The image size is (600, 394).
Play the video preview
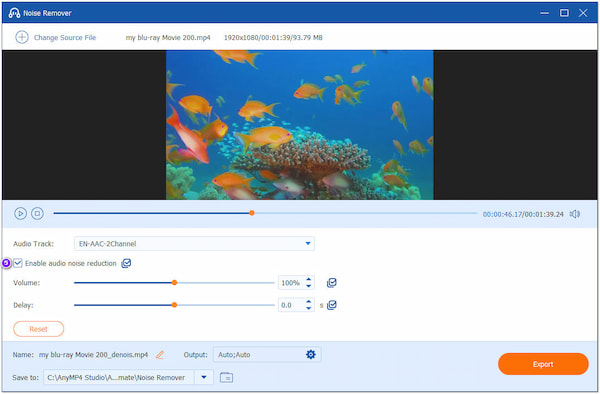click(x=20, y=213)
